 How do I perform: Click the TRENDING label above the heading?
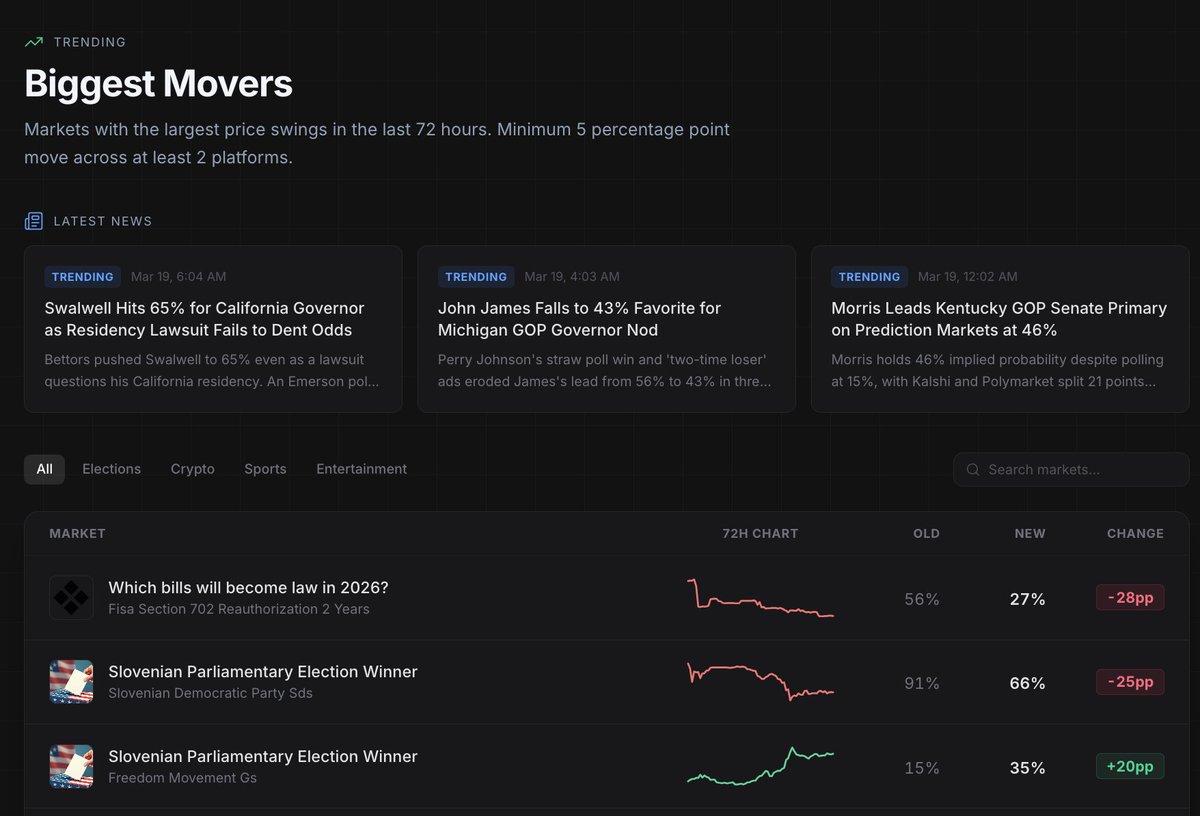click(90, 42)
